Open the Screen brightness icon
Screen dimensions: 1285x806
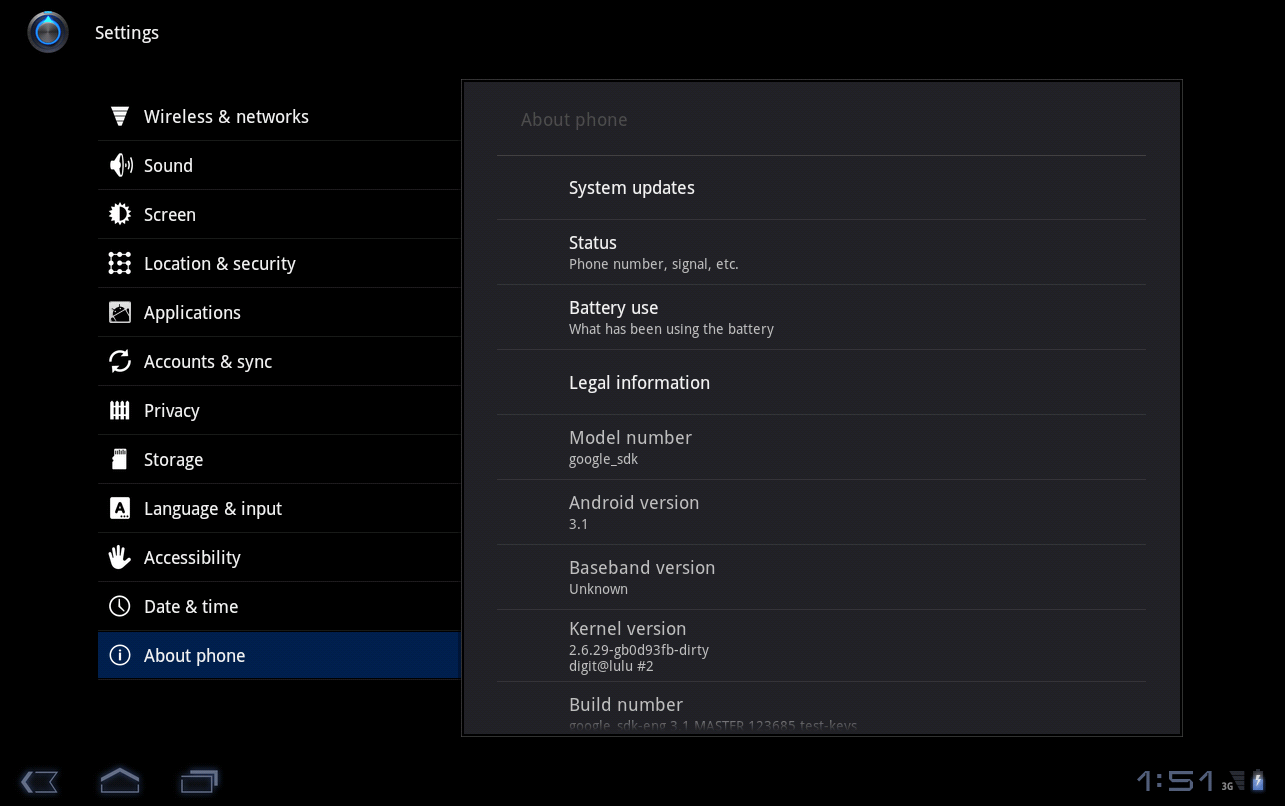[x=120, y=214]
